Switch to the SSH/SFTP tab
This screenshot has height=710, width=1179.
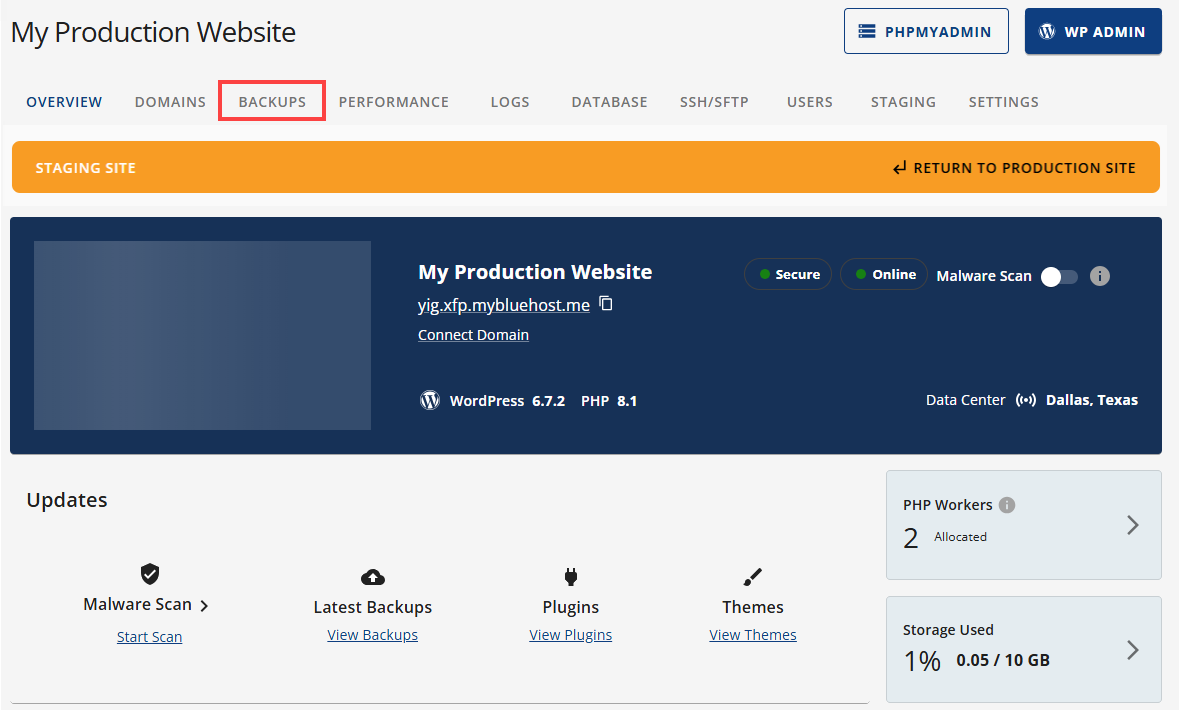(x=714, y=101)
